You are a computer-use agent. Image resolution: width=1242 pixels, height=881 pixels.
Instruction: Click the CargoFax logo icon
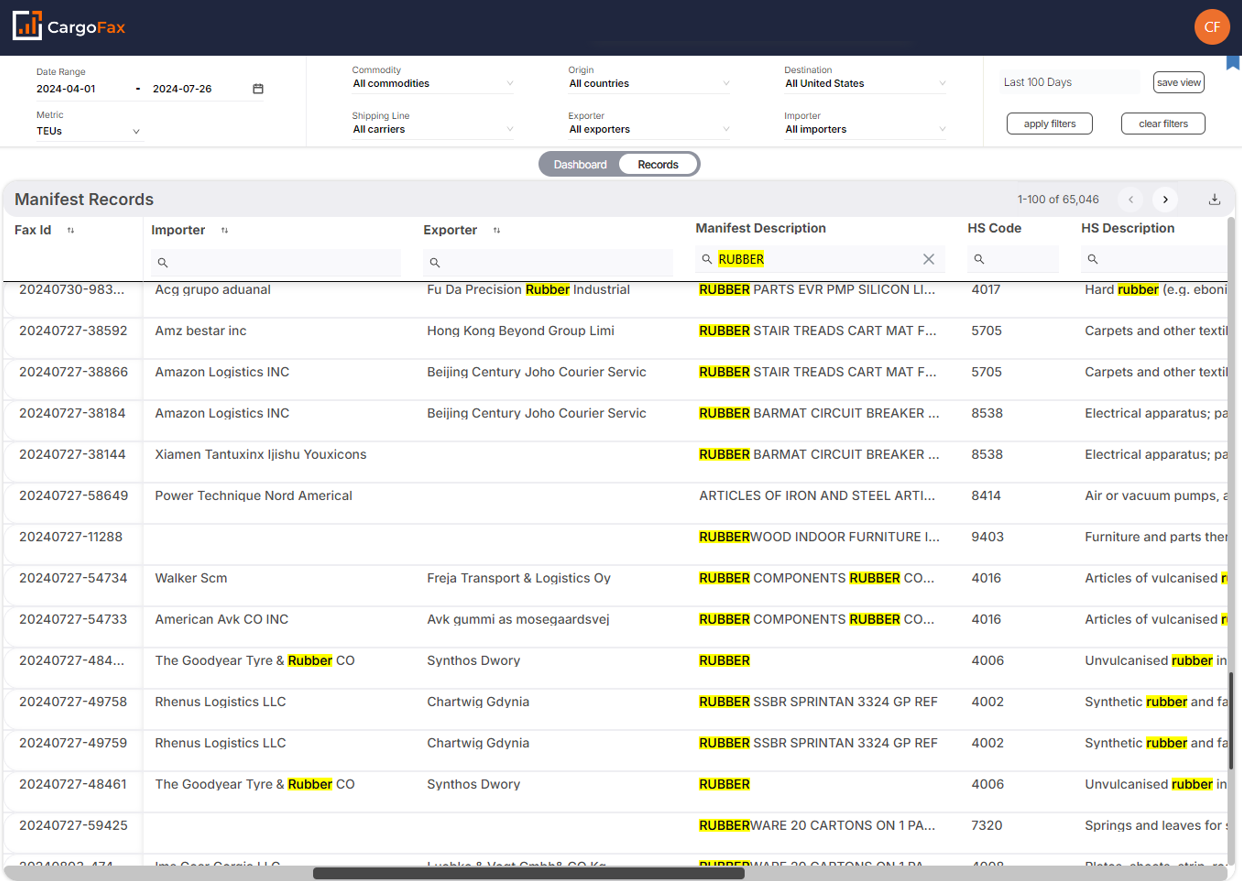28,26
